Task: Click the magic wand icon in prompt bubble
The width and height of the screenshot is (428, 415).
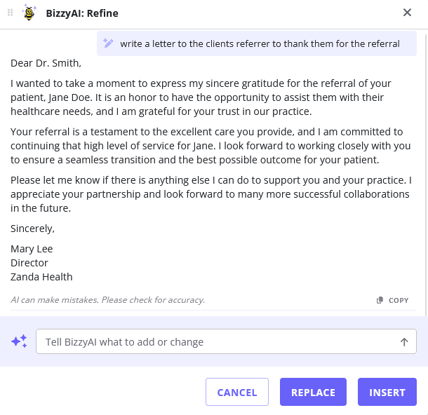Action: [x=108, y=43]
